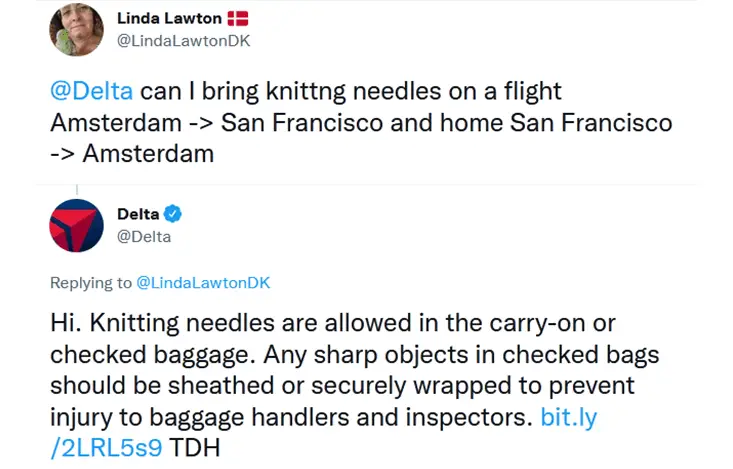The width and height of the screenshot is (733, 469).
Task: Click the final '-> Amsterdam' line of tweet
Action: pyautogui.click(x=132, y=154)
